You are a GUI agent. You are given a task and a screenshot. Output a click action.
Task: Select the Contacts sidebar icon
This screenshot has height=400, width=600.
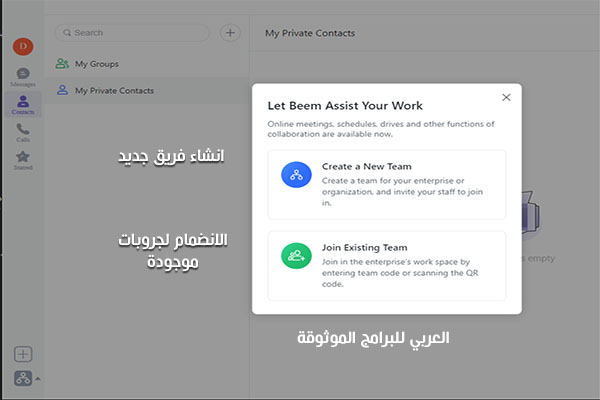23,104
